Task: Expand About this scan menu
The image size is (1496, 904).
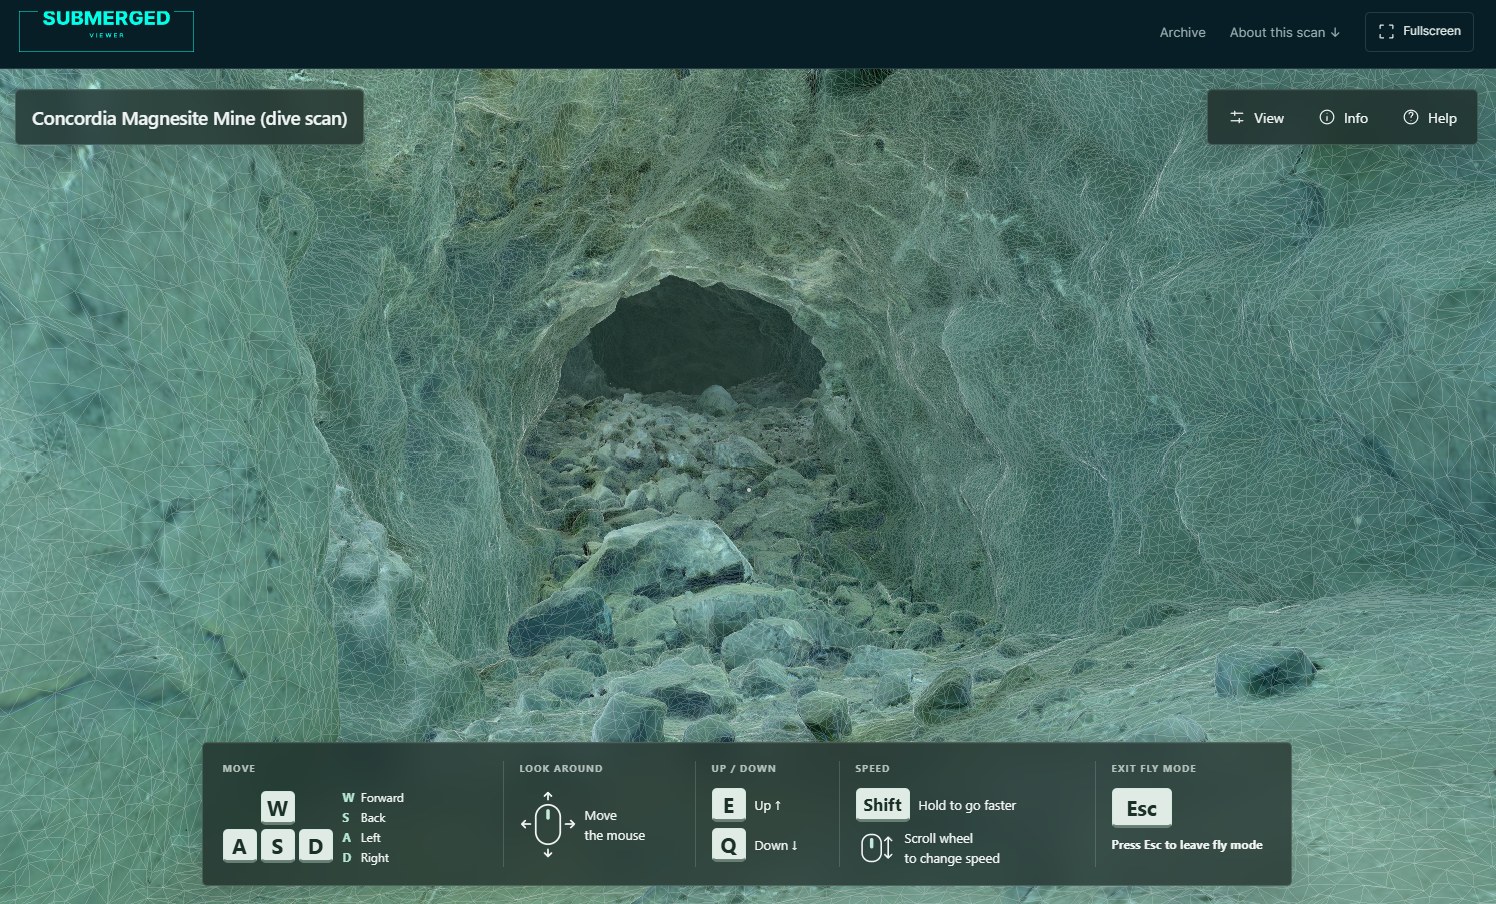Action: click(x=1284, y=32)
